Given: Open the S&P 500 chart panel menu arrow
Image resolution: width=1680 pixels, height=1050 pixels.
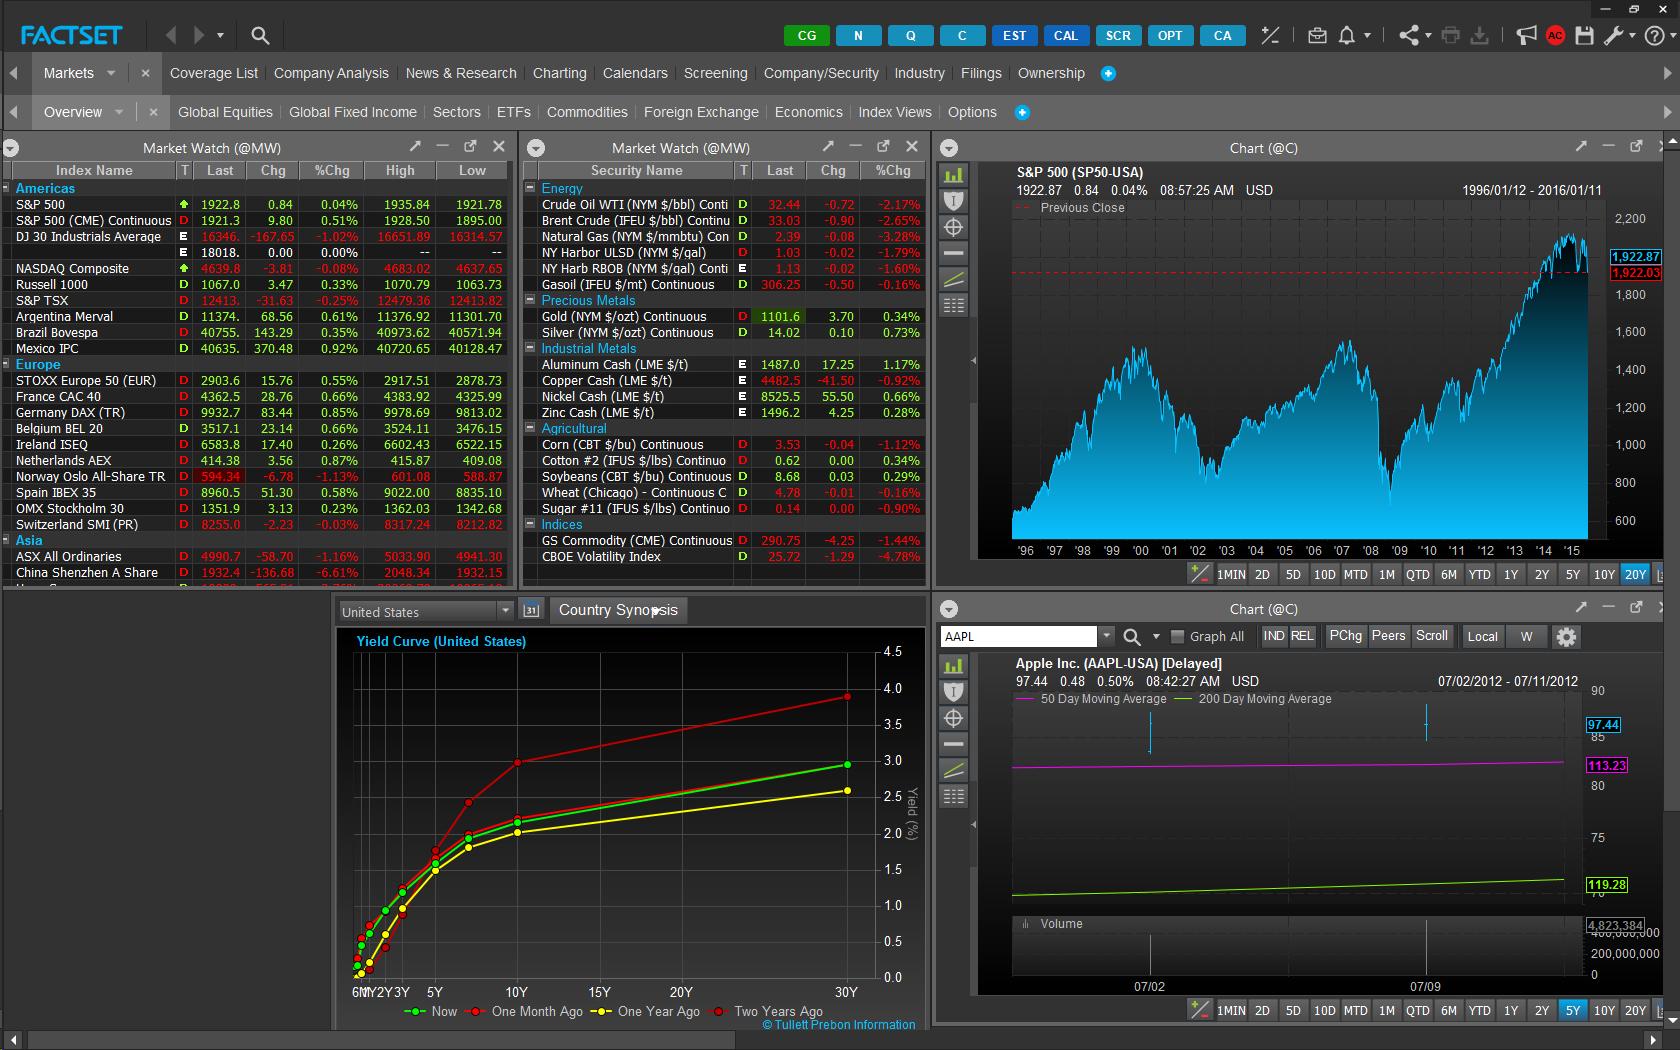Looking at the screenshot, I should click(949, 148).
